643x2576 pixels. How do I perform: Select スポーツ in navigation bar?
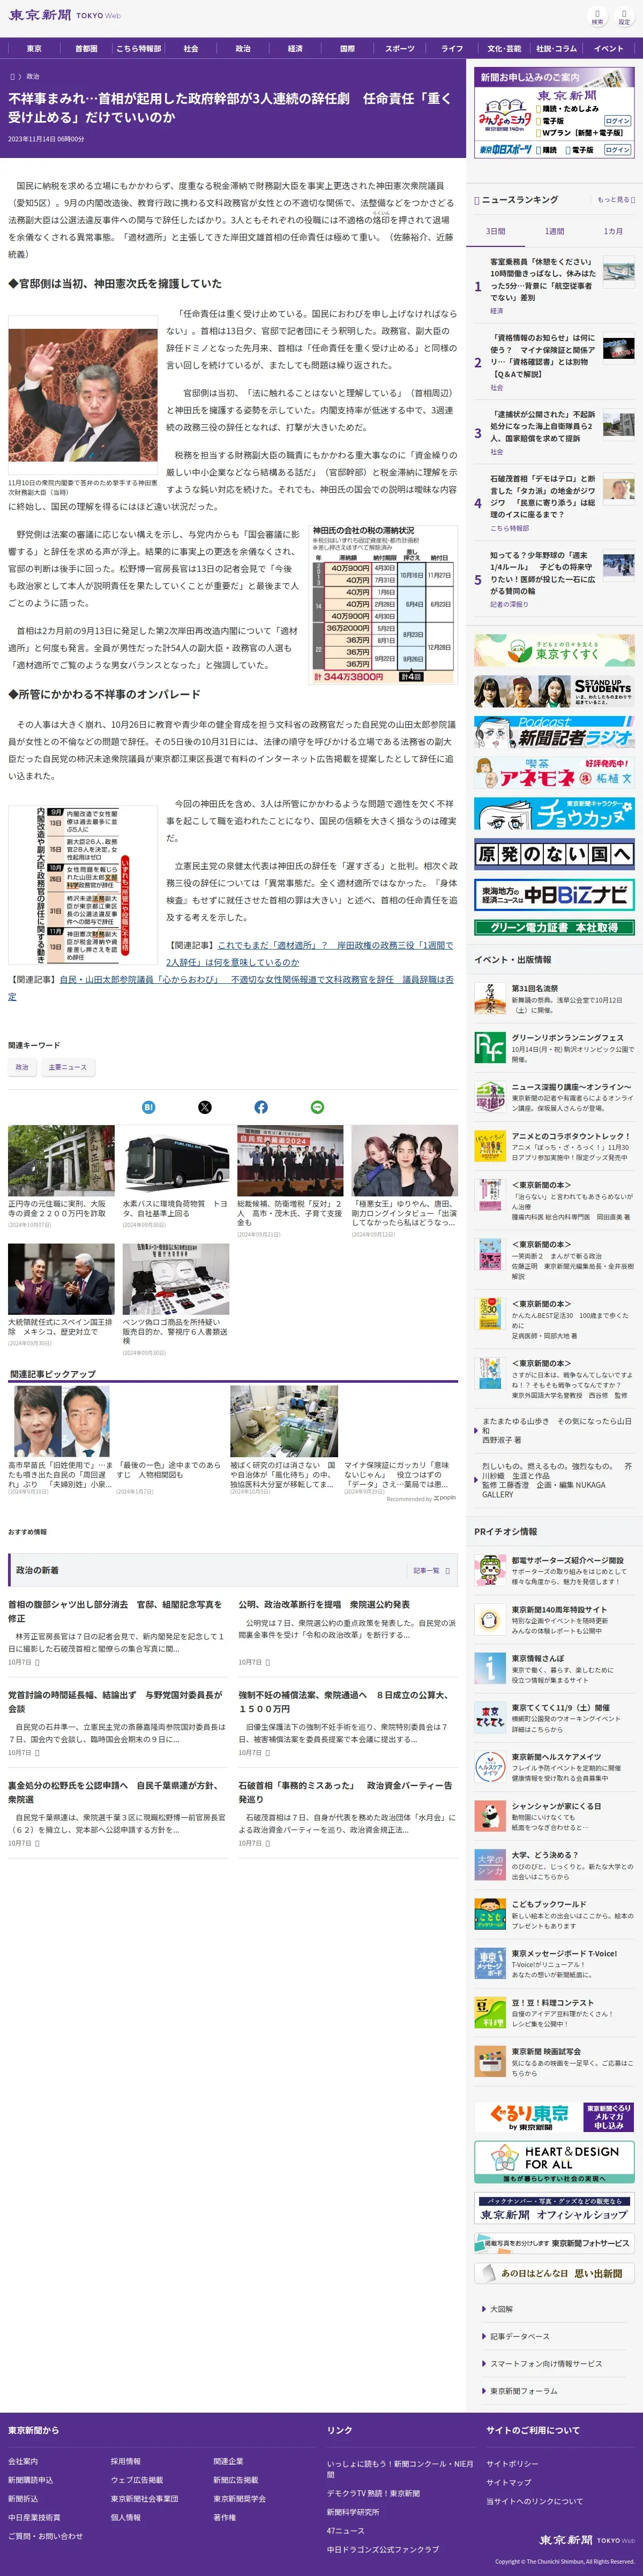click(399, 48)
